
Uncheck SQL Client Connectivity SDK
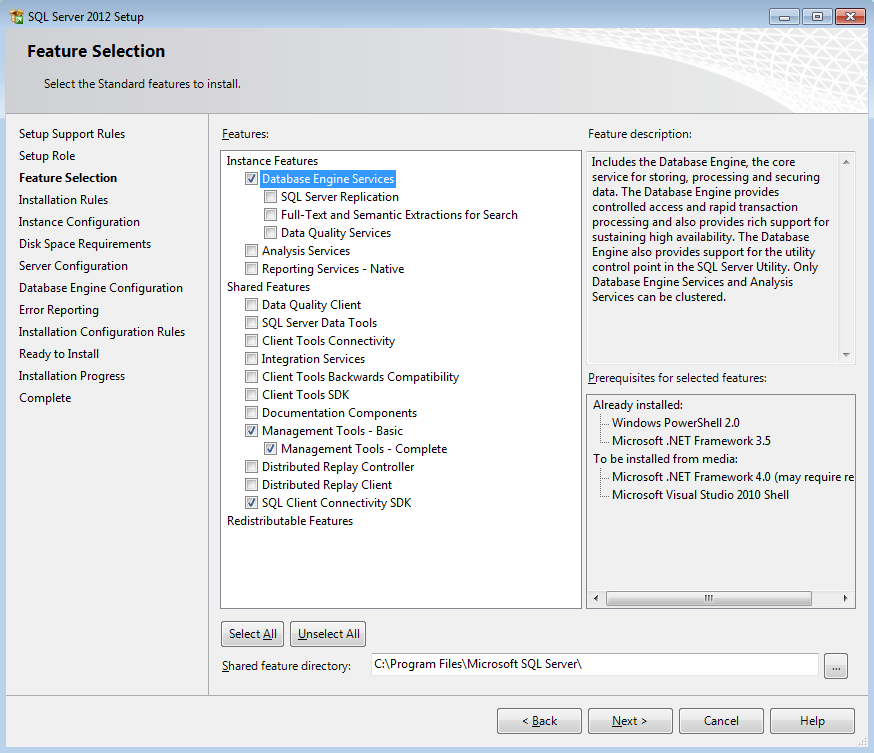251,503
